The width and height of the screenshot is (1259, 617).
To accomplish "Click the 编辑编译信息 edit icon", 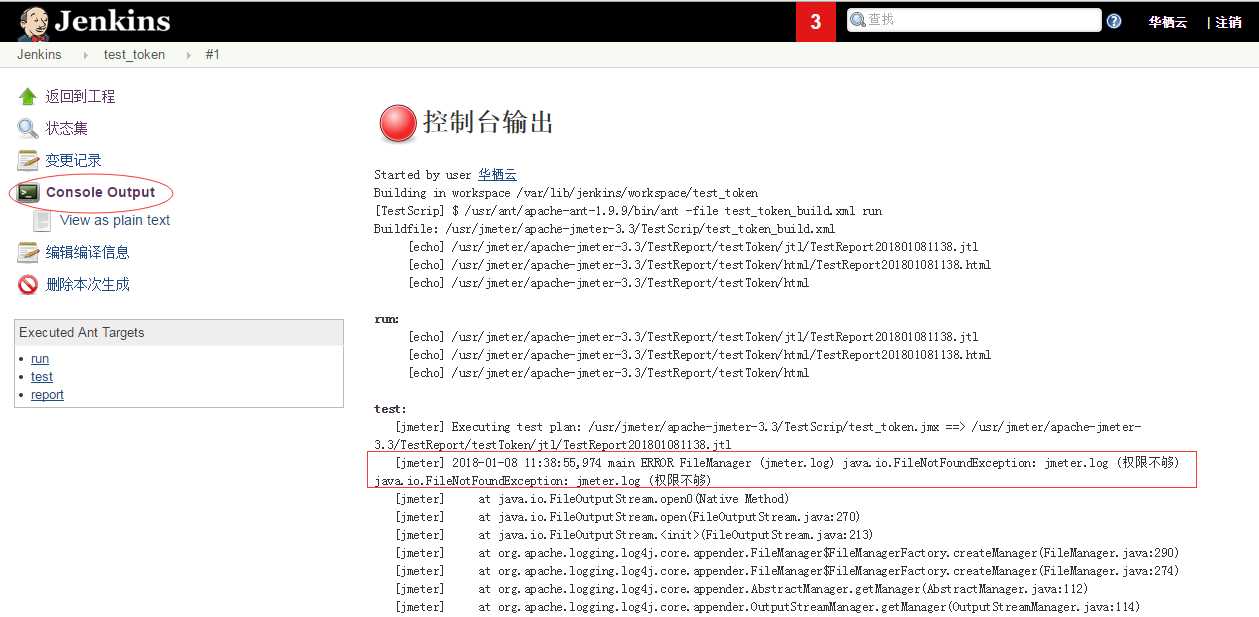I will point(28,252).
